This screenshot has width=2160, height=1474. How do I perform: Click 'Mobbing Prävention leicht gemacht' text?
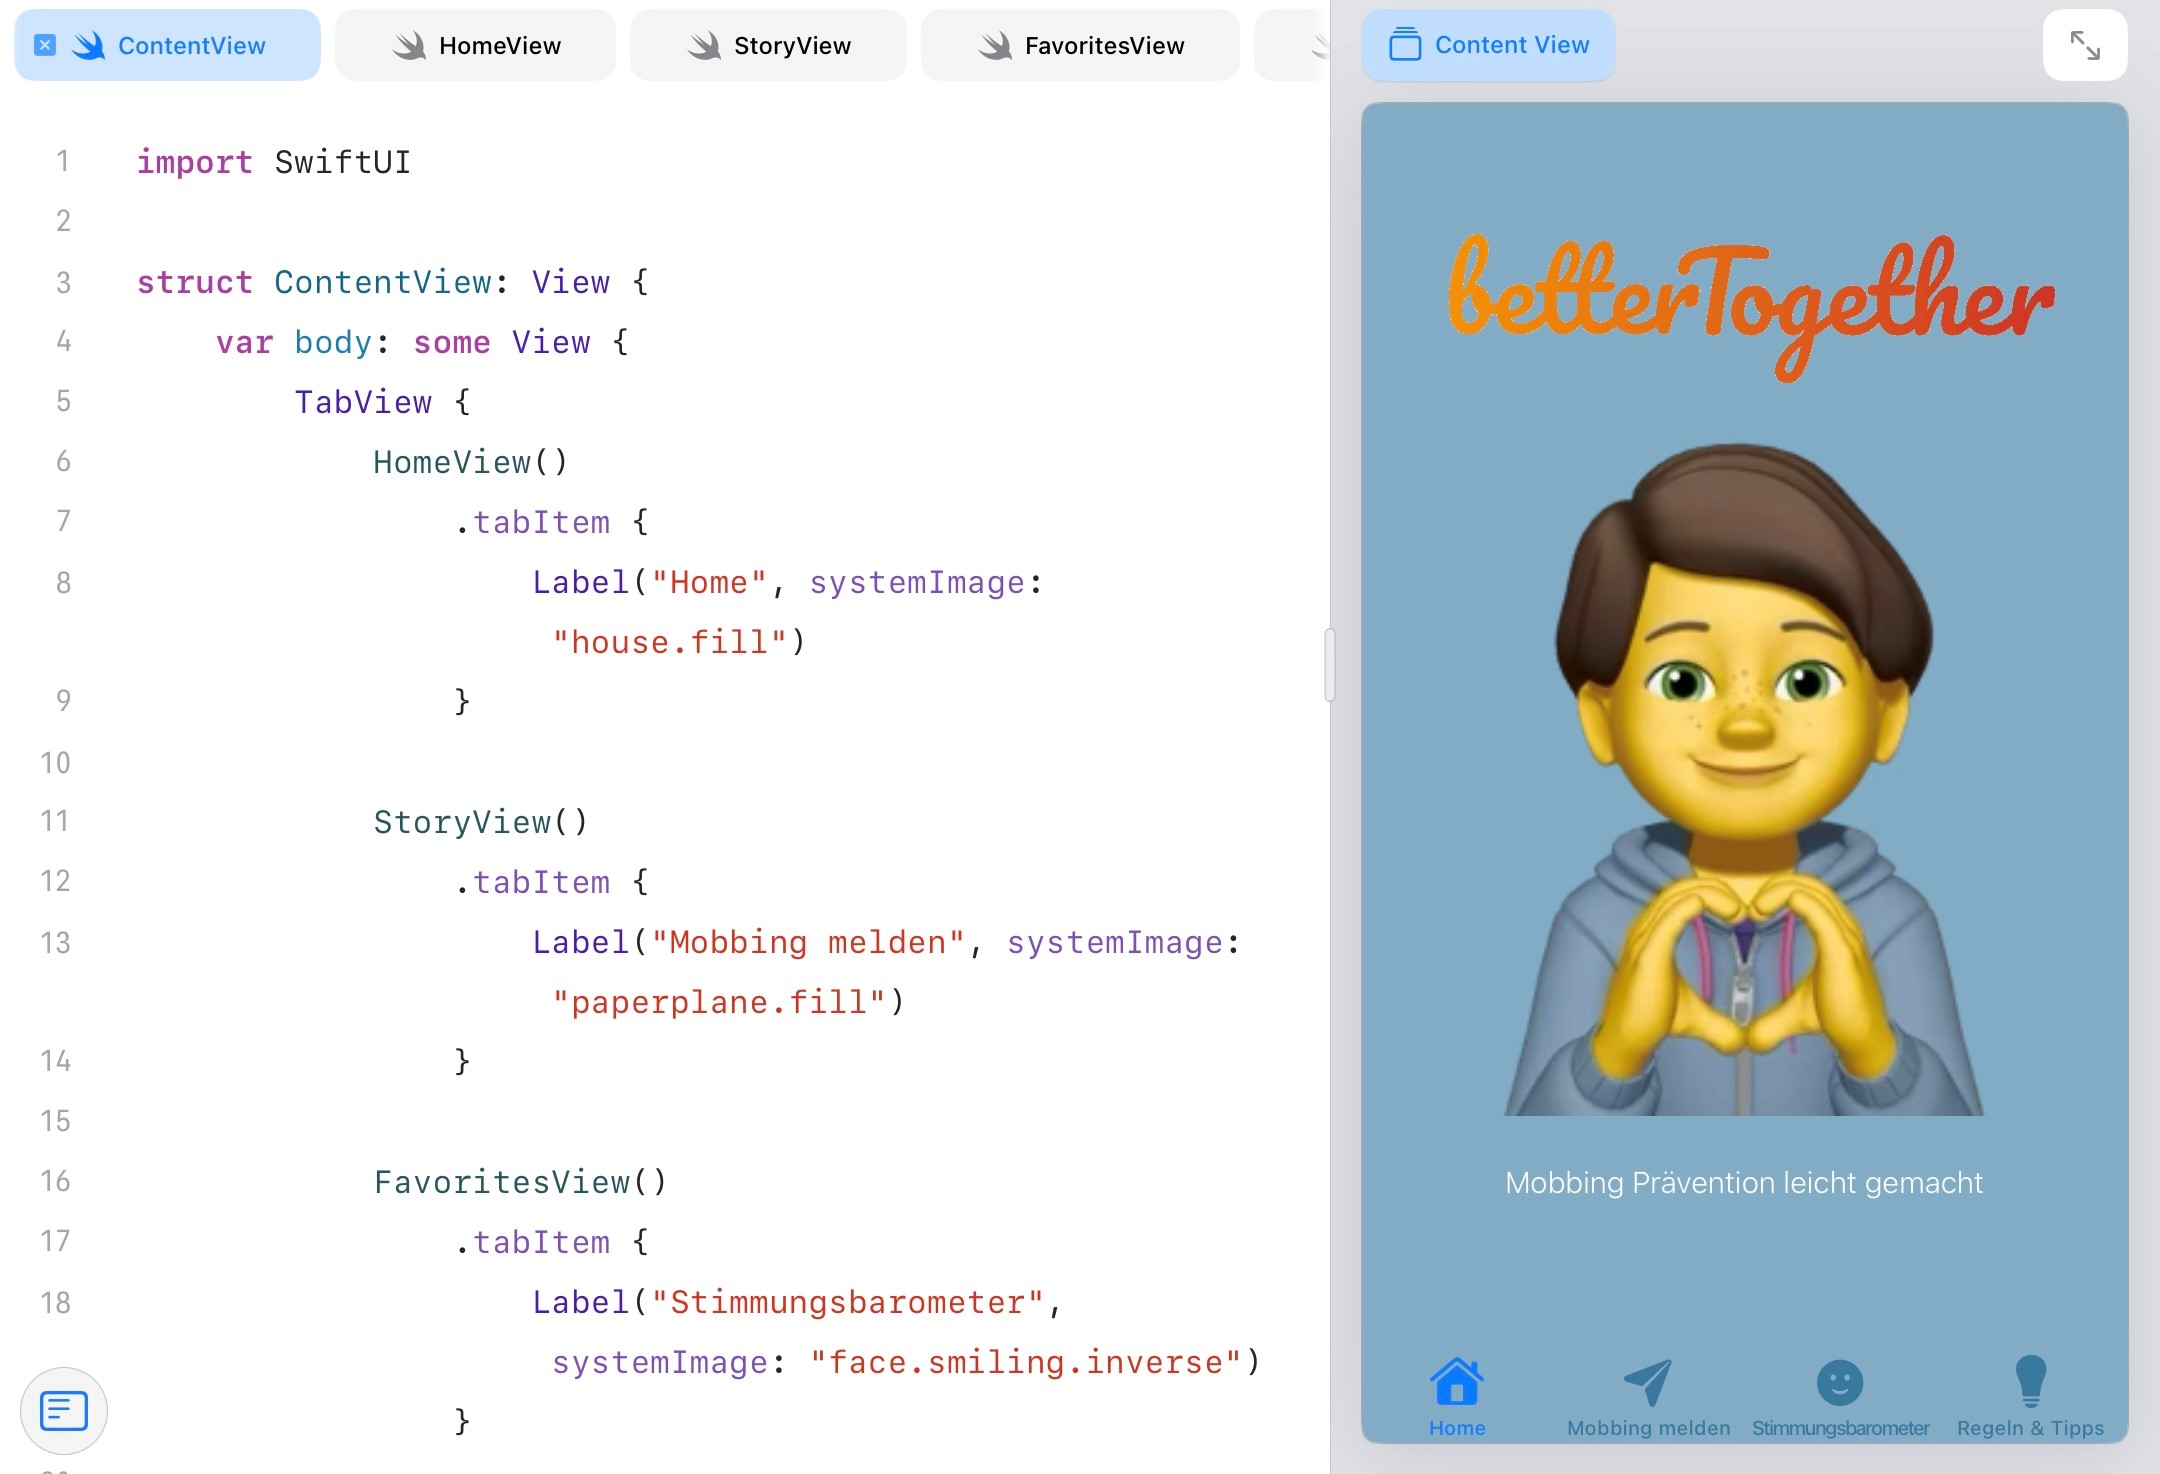pos(1744,1182)
